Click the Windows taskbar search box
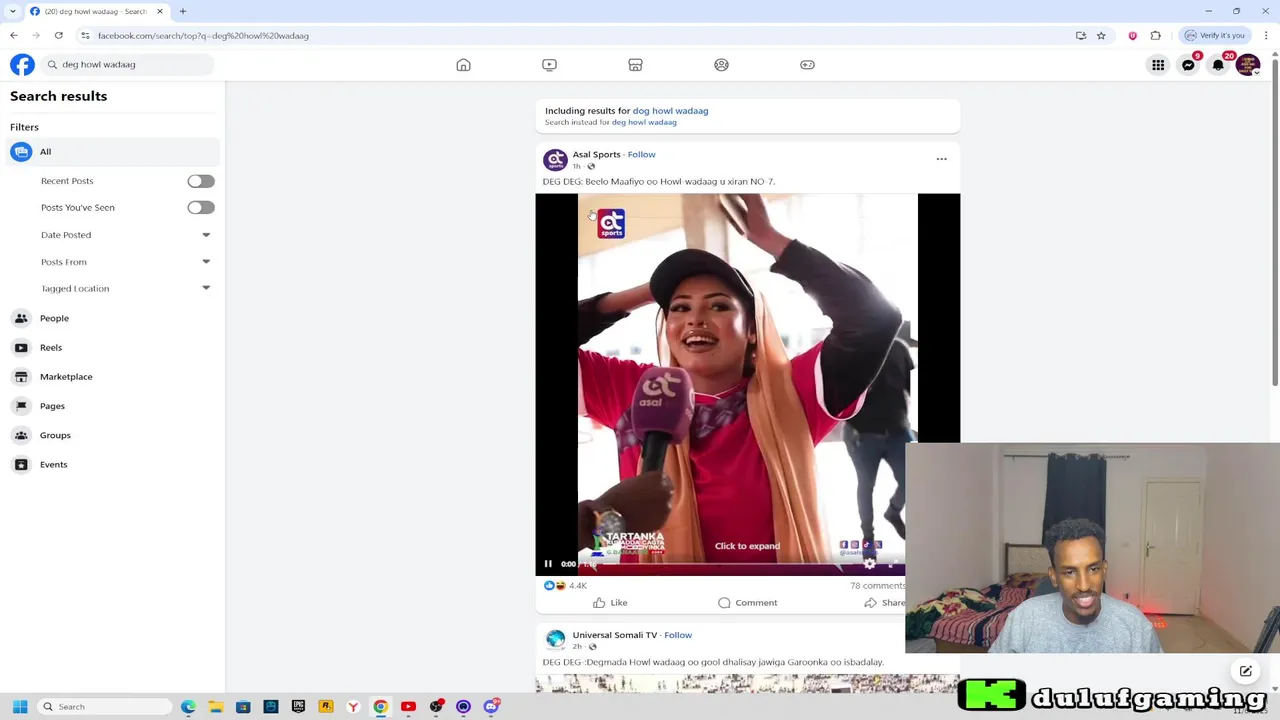Image resolution: width=1280 pixels, height=720 pixels. (x=105, y=707)
